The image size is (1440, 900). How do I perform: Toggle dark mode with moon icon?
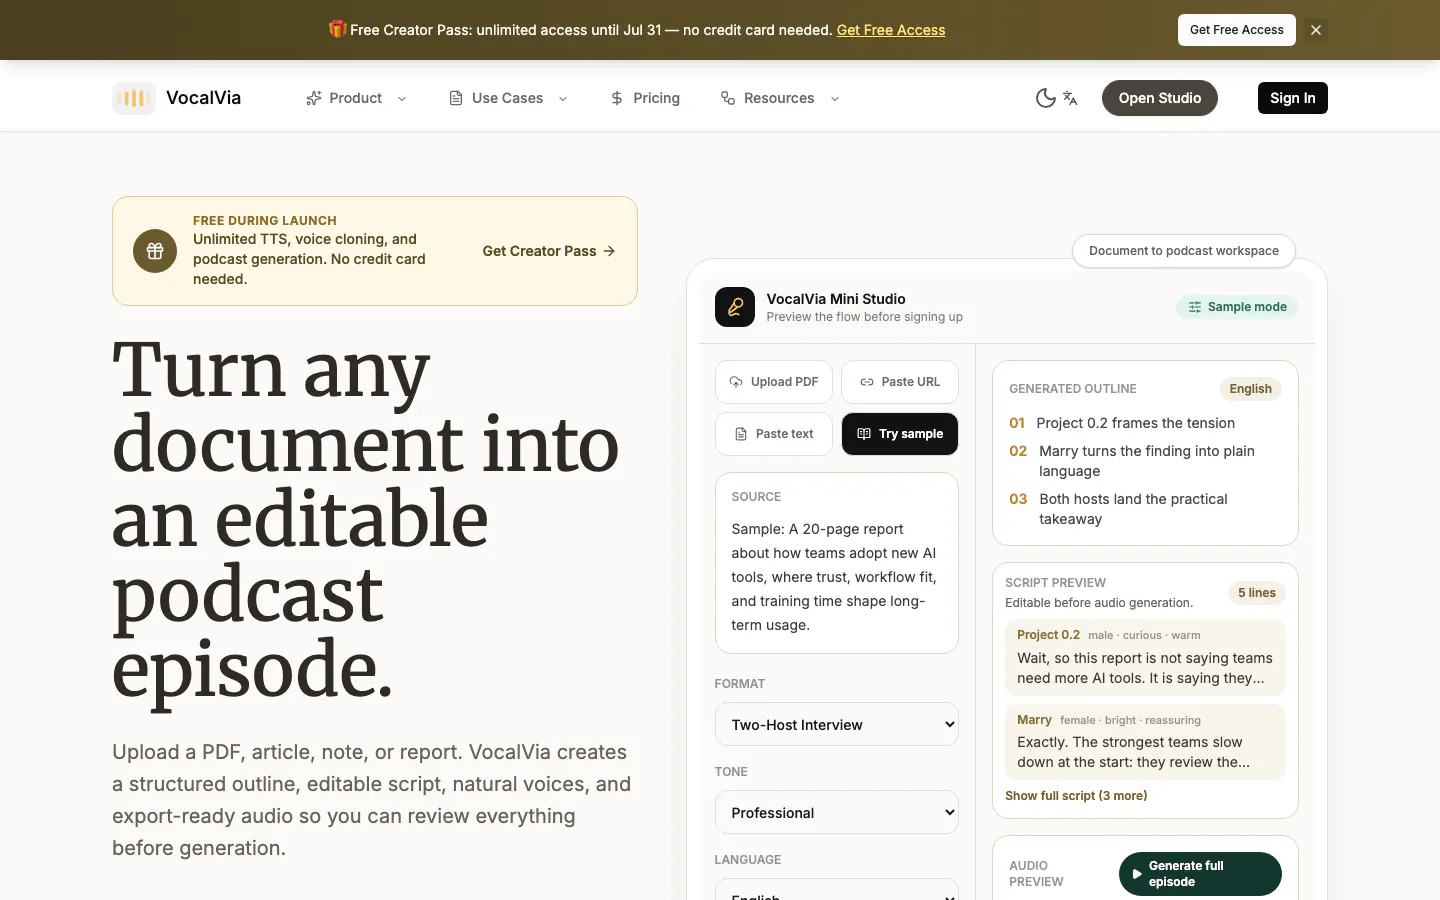pos(1045,98)
